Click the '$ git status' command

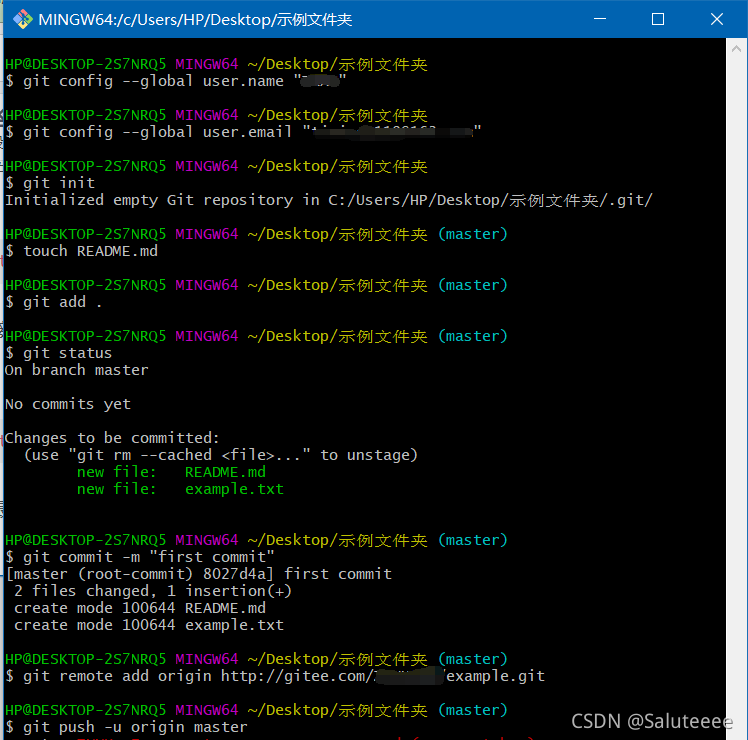(x=58, y=353)
